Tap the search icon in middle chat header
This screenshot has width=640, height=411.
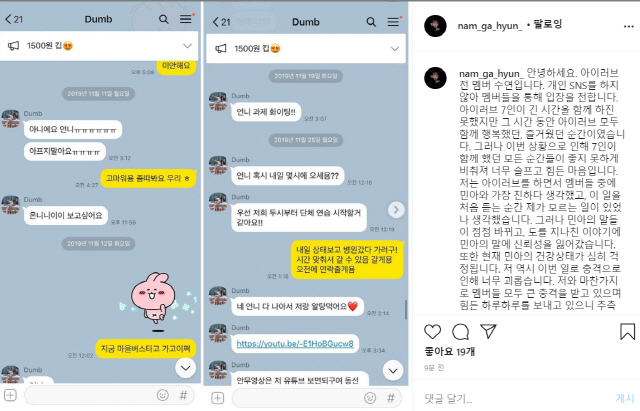(371, 22)
